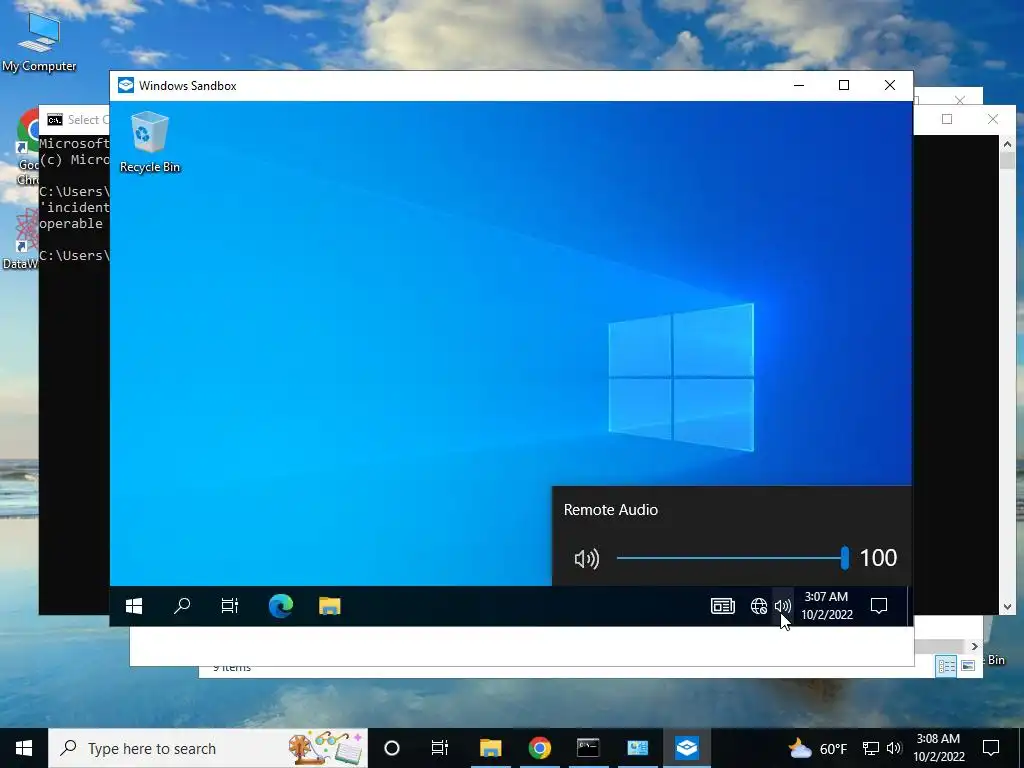Open Task View in the sandbox taskbar
The width and height of the screenshot is (1024, 768).
coord(230,606)
